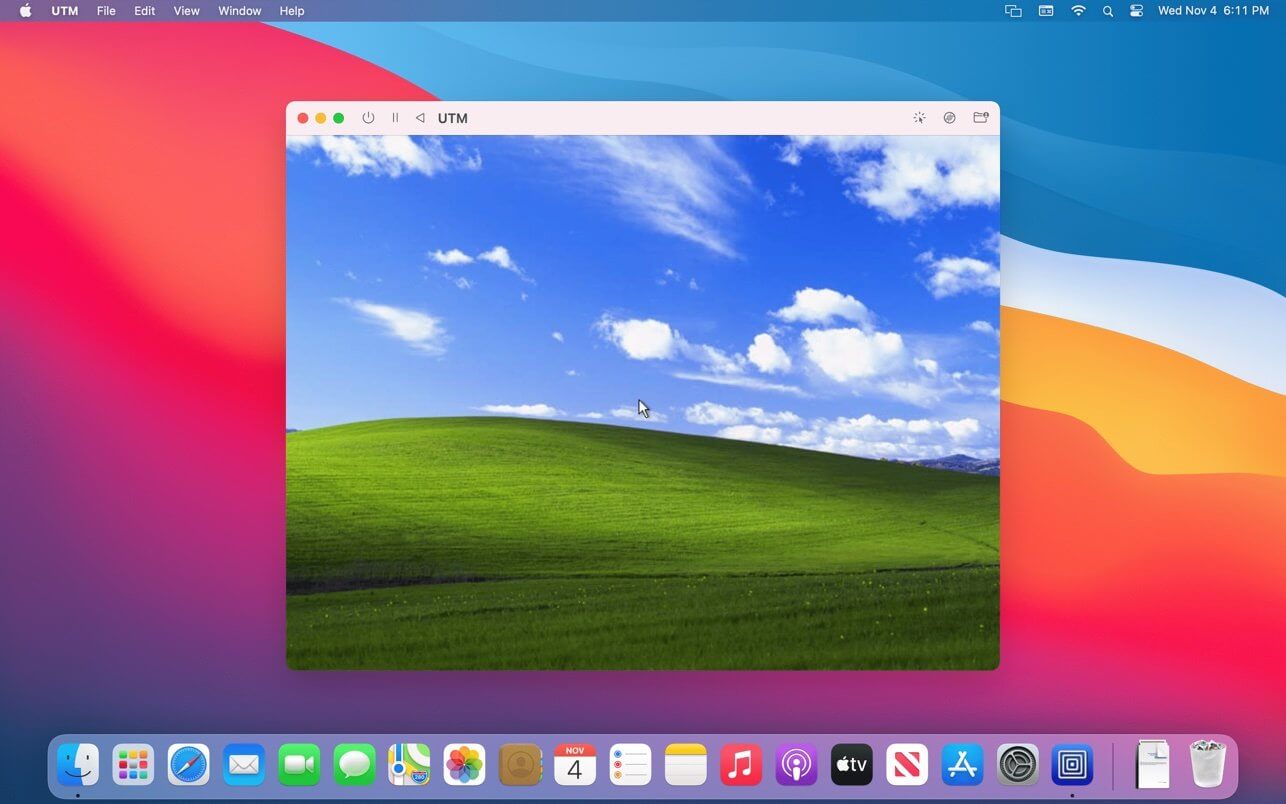The image size is (1286, 804).
Task: Toggle mouse cursor capture in UTM toolbar
Action: (919, 118)
